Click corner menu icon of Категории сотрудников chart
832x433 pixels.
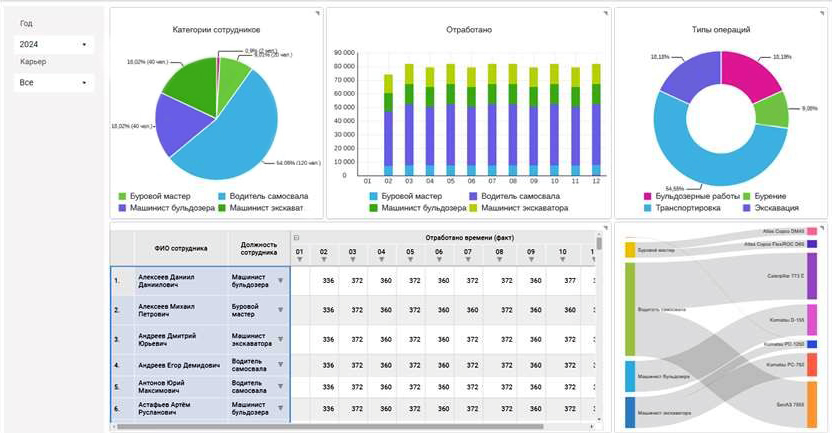click(x=317, y=13)
